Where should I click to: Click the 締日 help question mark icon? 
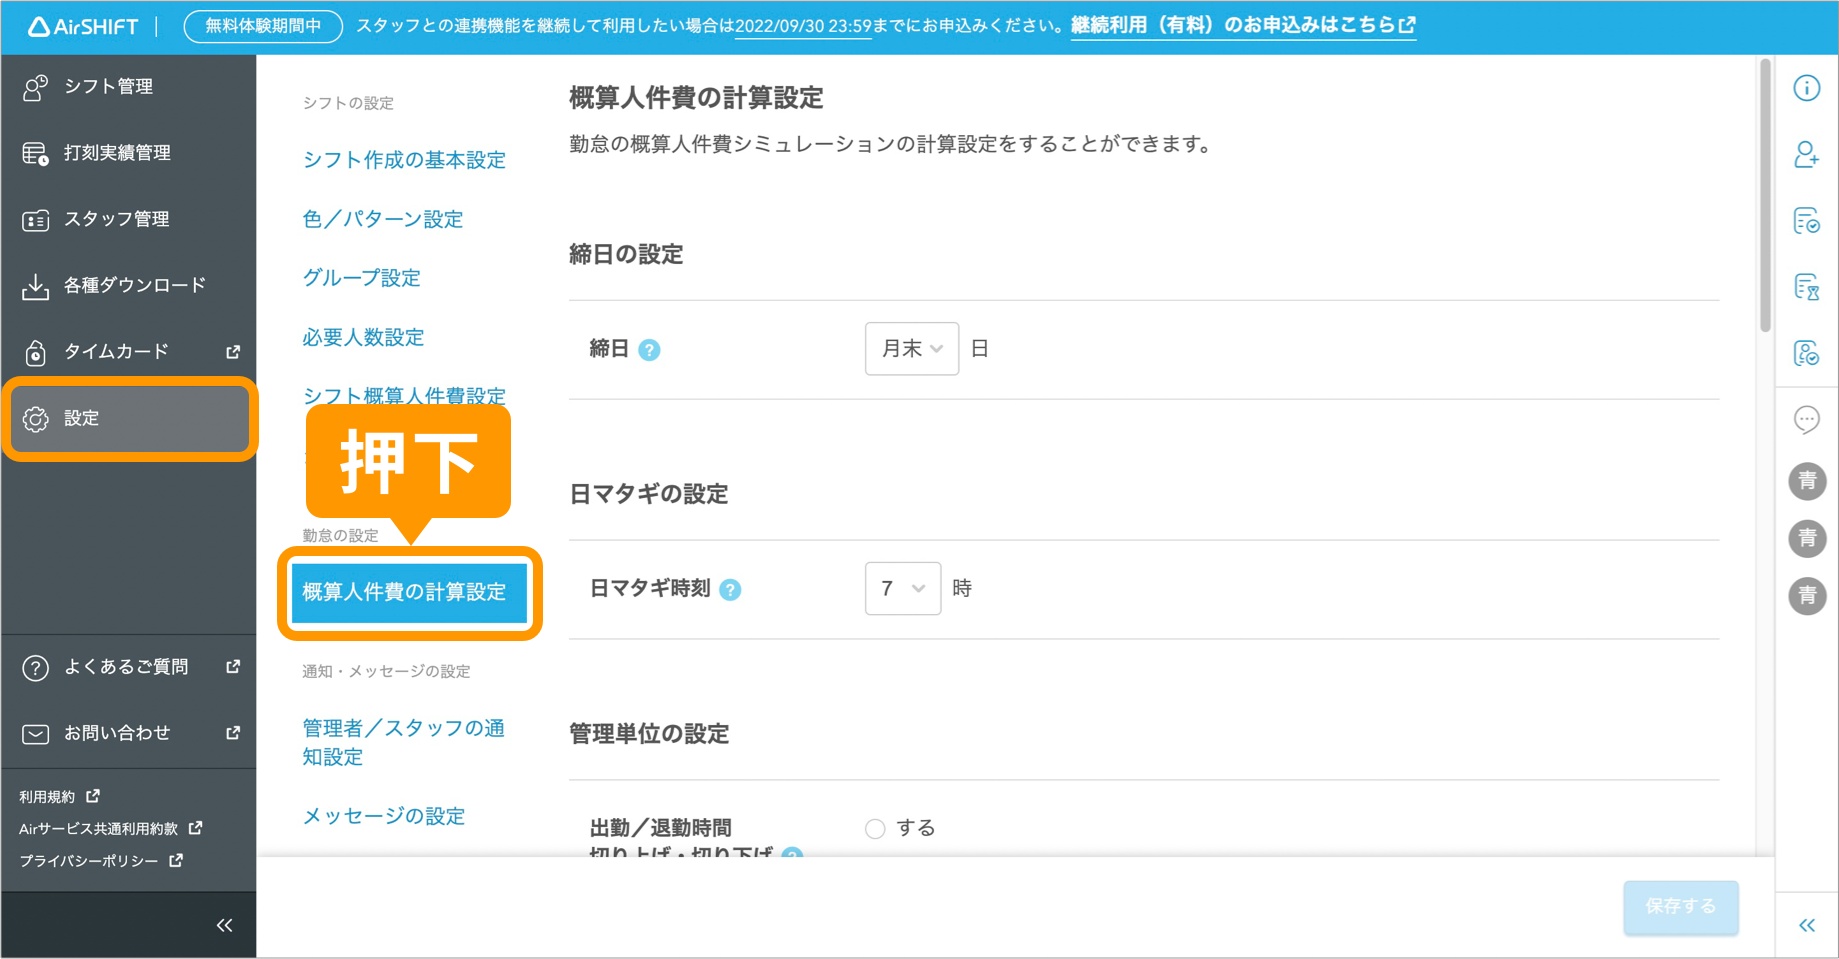(x=649, y=350)
